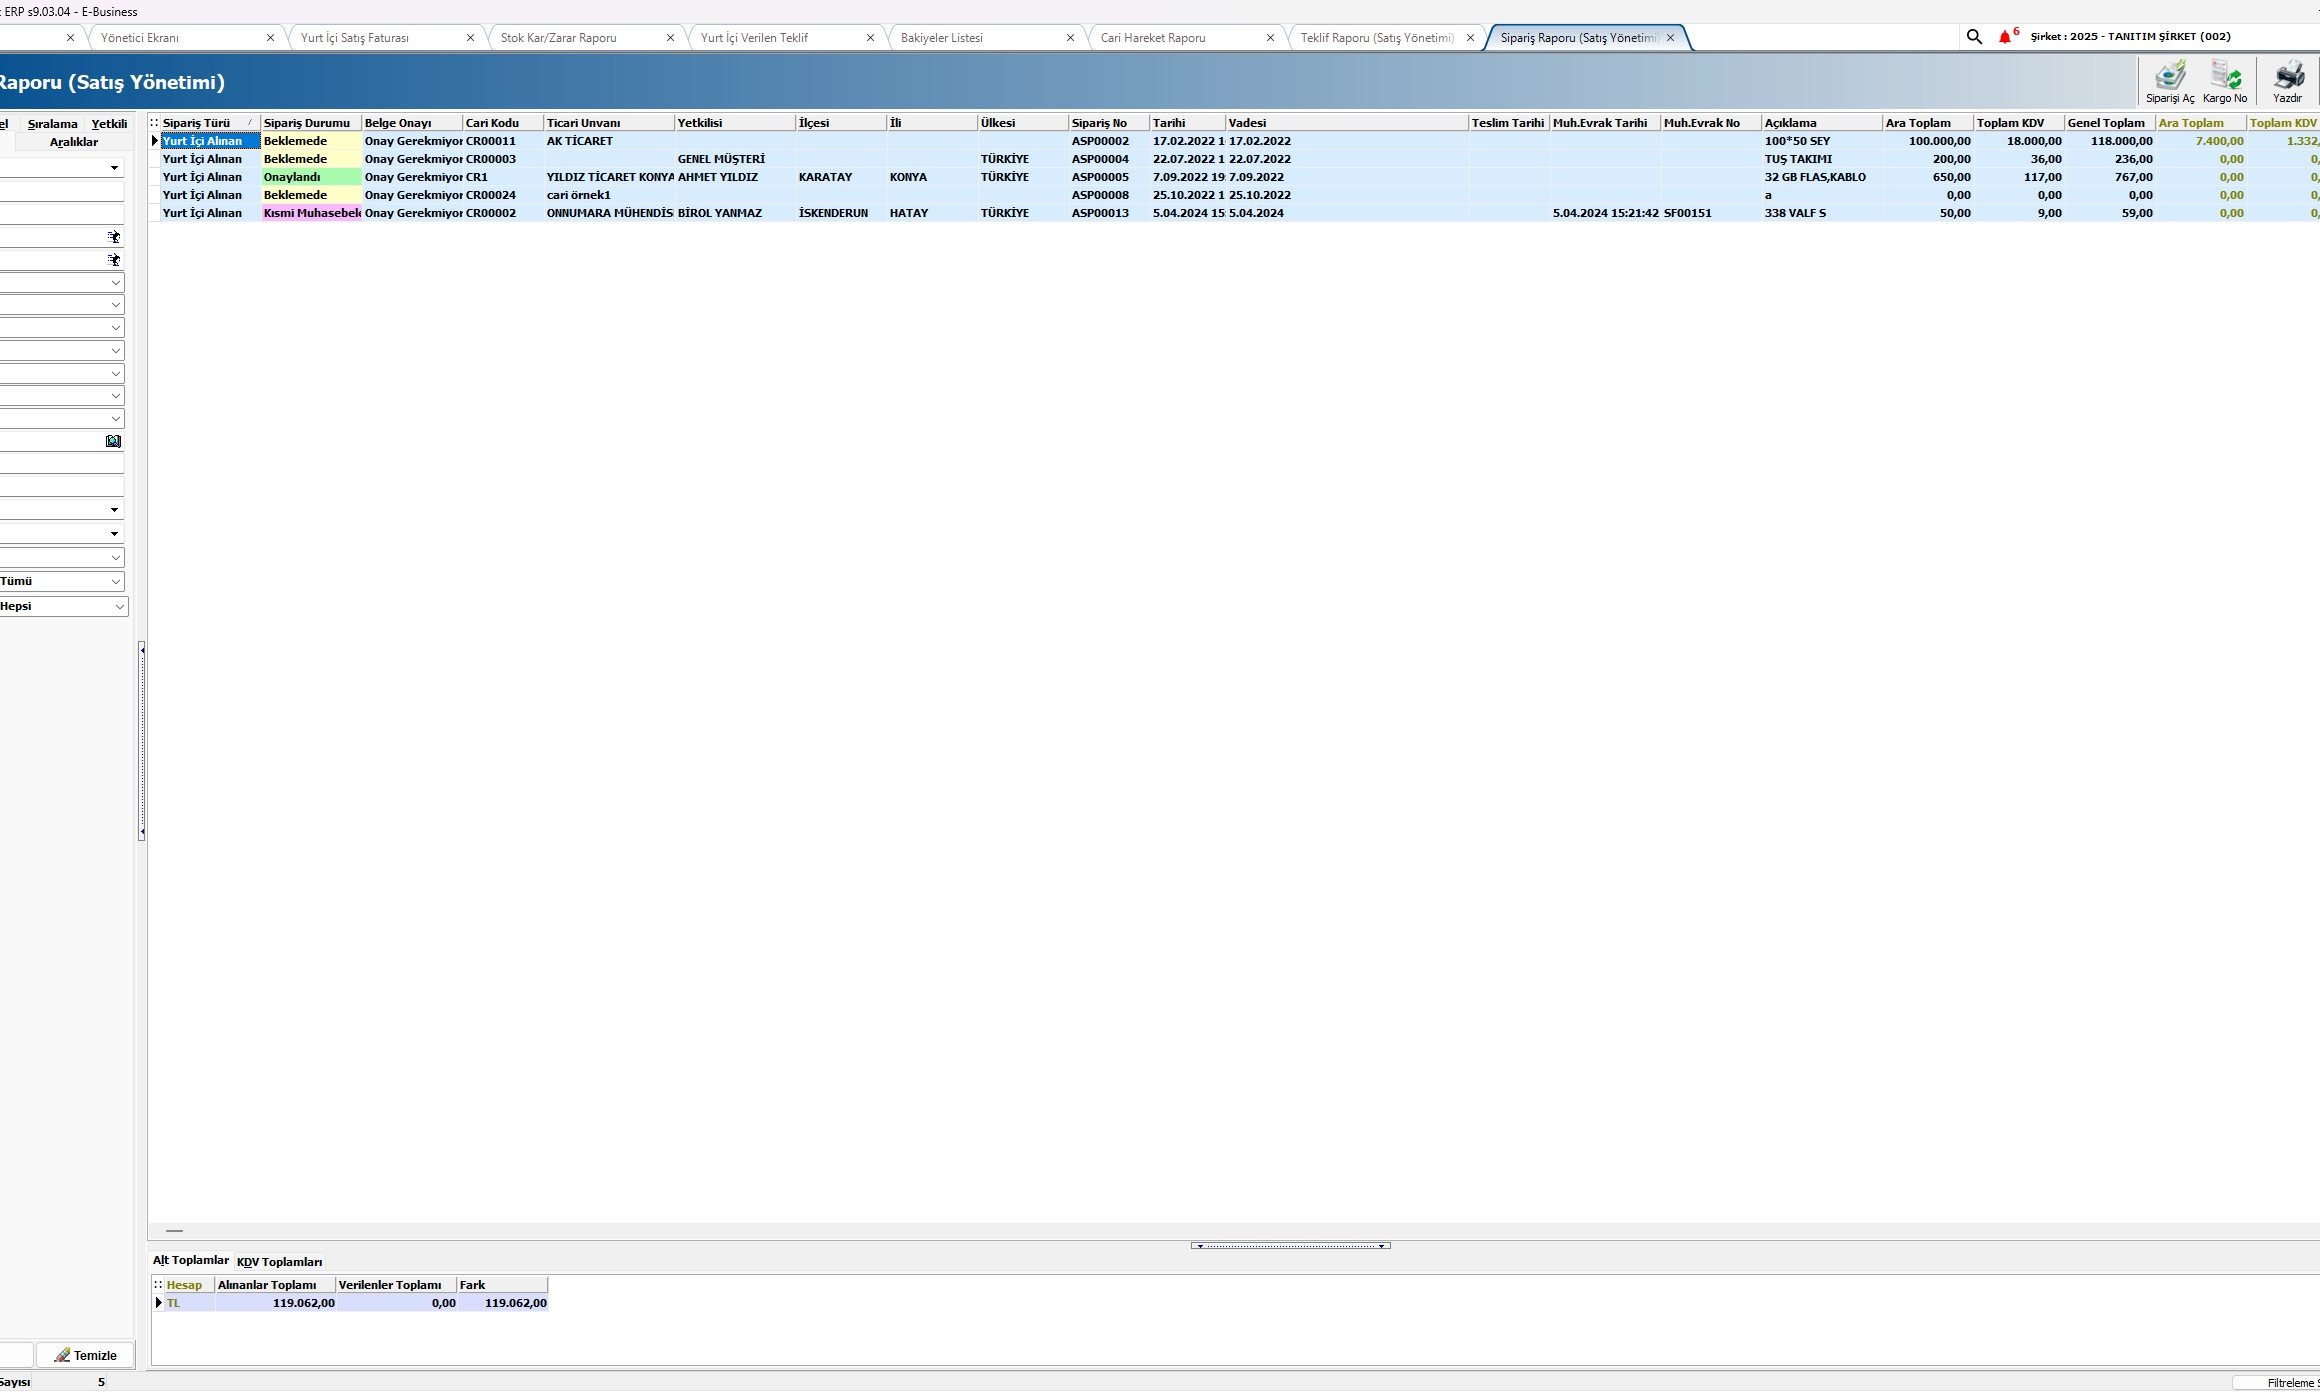Switch to the Cari Hareket Raporu tab
The image size is (2320, 1392).
pyautogui.click(x=1153, y=38)
